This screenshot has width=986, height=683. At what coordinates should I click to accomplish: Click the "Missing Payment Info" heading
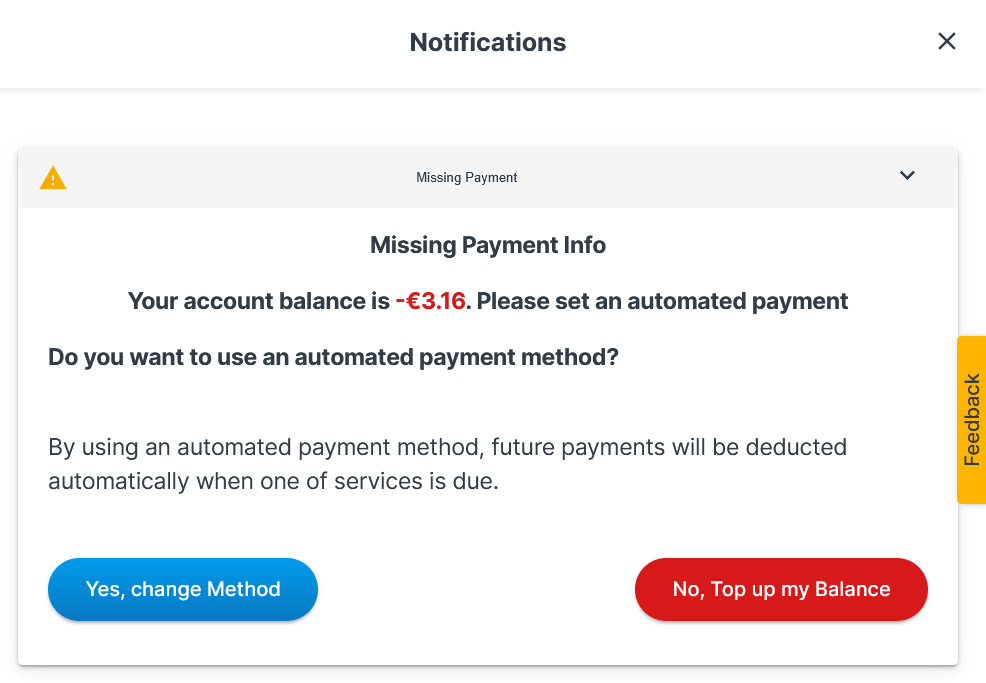click(x=488, y=245)
